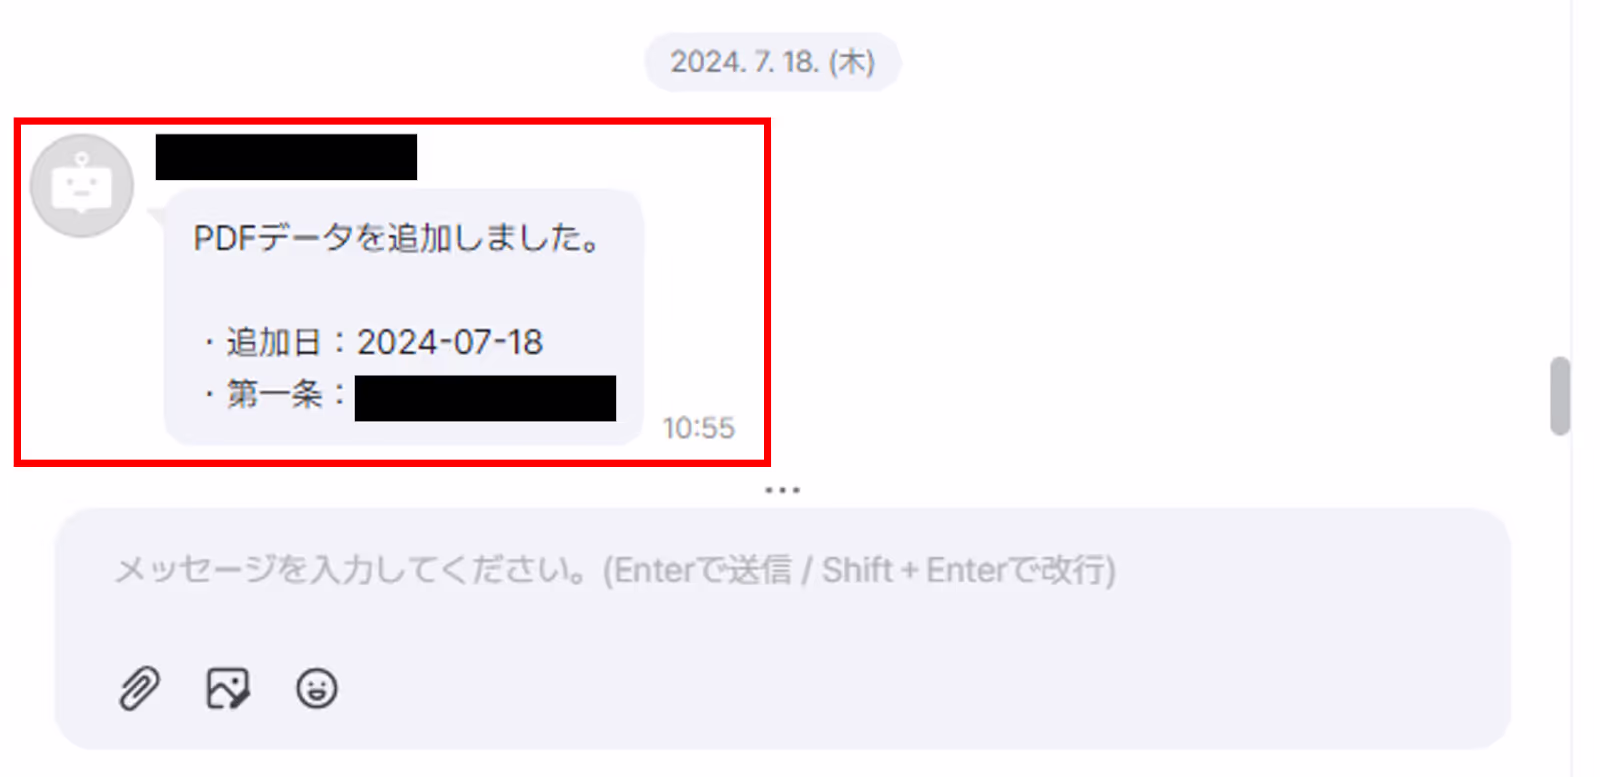Click scrollbar track below the thumb

click(1560, 600)
